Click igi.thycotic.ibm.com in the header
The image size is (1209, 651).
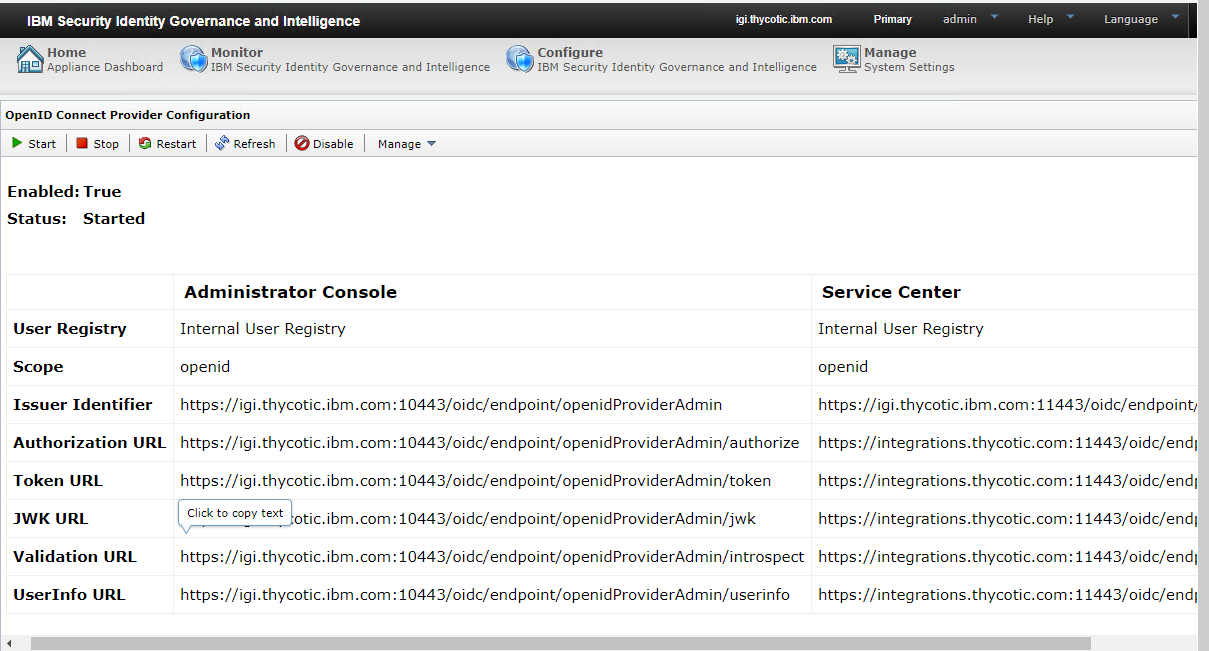[x=783, y=18]
